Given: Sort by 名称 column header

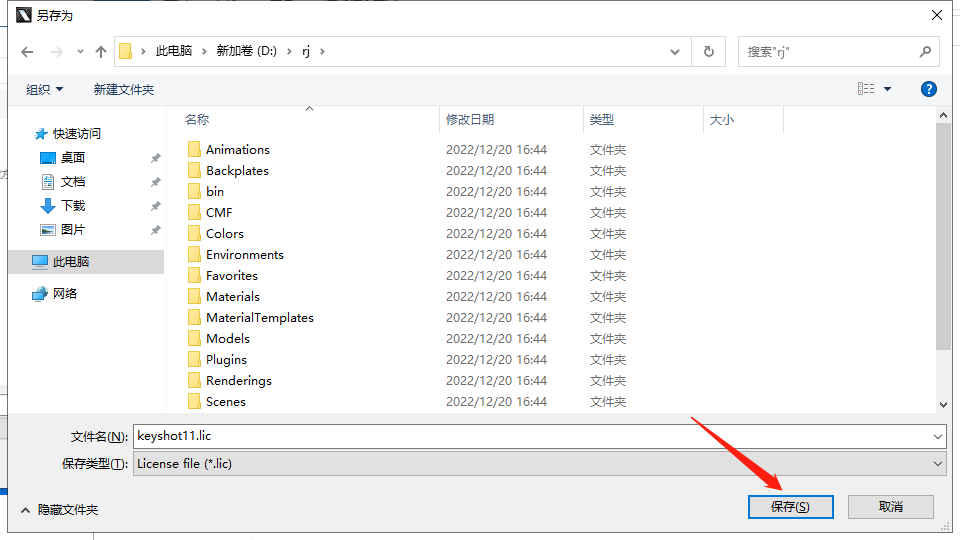Looking at the screenshot, I should click(x=197, y=119).
